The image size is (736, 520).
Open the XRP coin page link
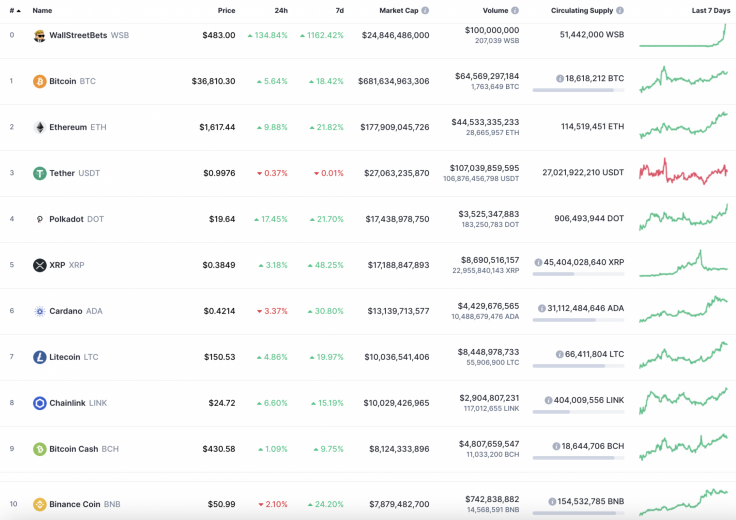pyautogui.click(x=67, y=265)
